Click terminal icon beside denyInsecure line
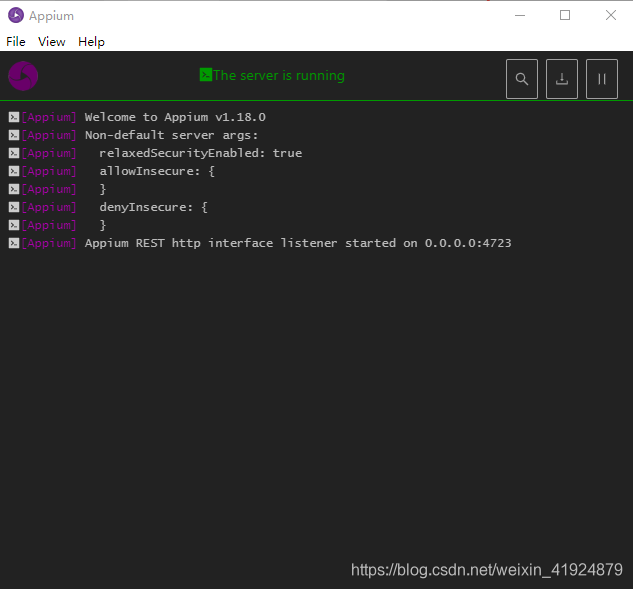Viewport: 633px width, 589px height. click(14, 207)
